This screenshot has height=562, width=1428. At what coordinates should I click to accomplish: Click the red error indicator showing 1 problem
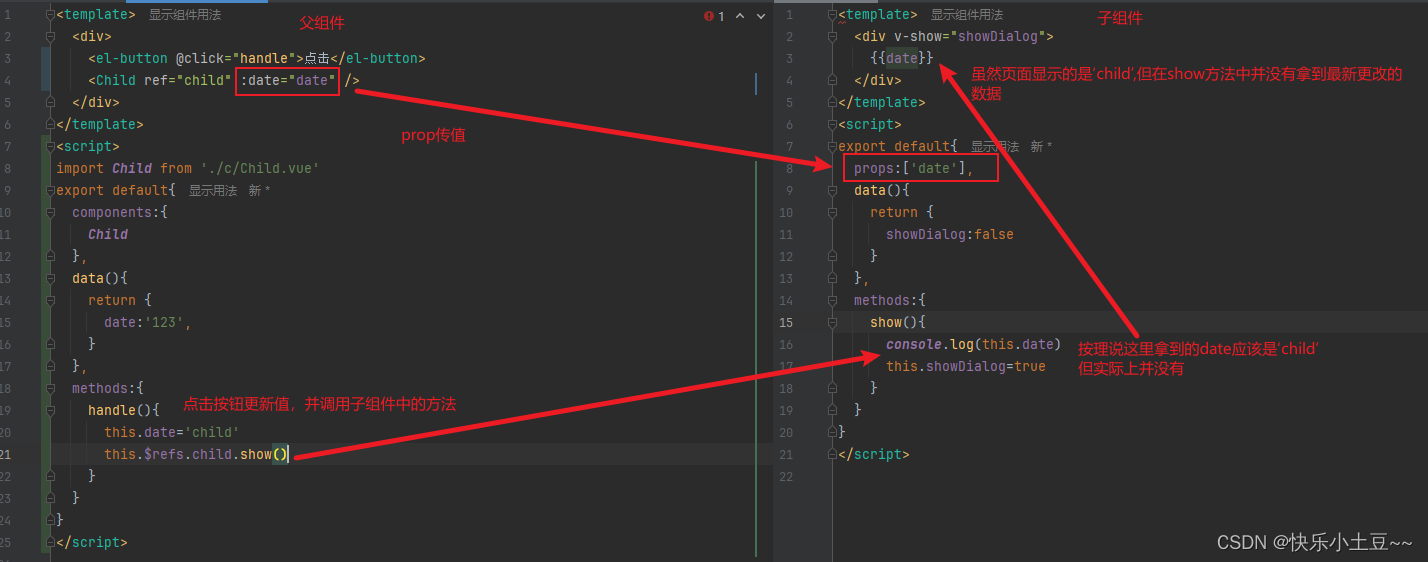pos(715,15)
